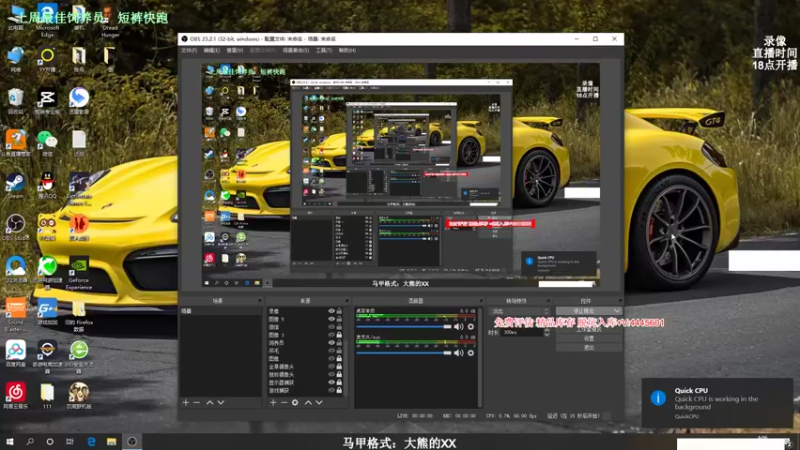The height and width of the screenshot is (450, 800).
Task: Open the CapCut black-and-white desktop shortcut
Action: click(x=47, y=100)
